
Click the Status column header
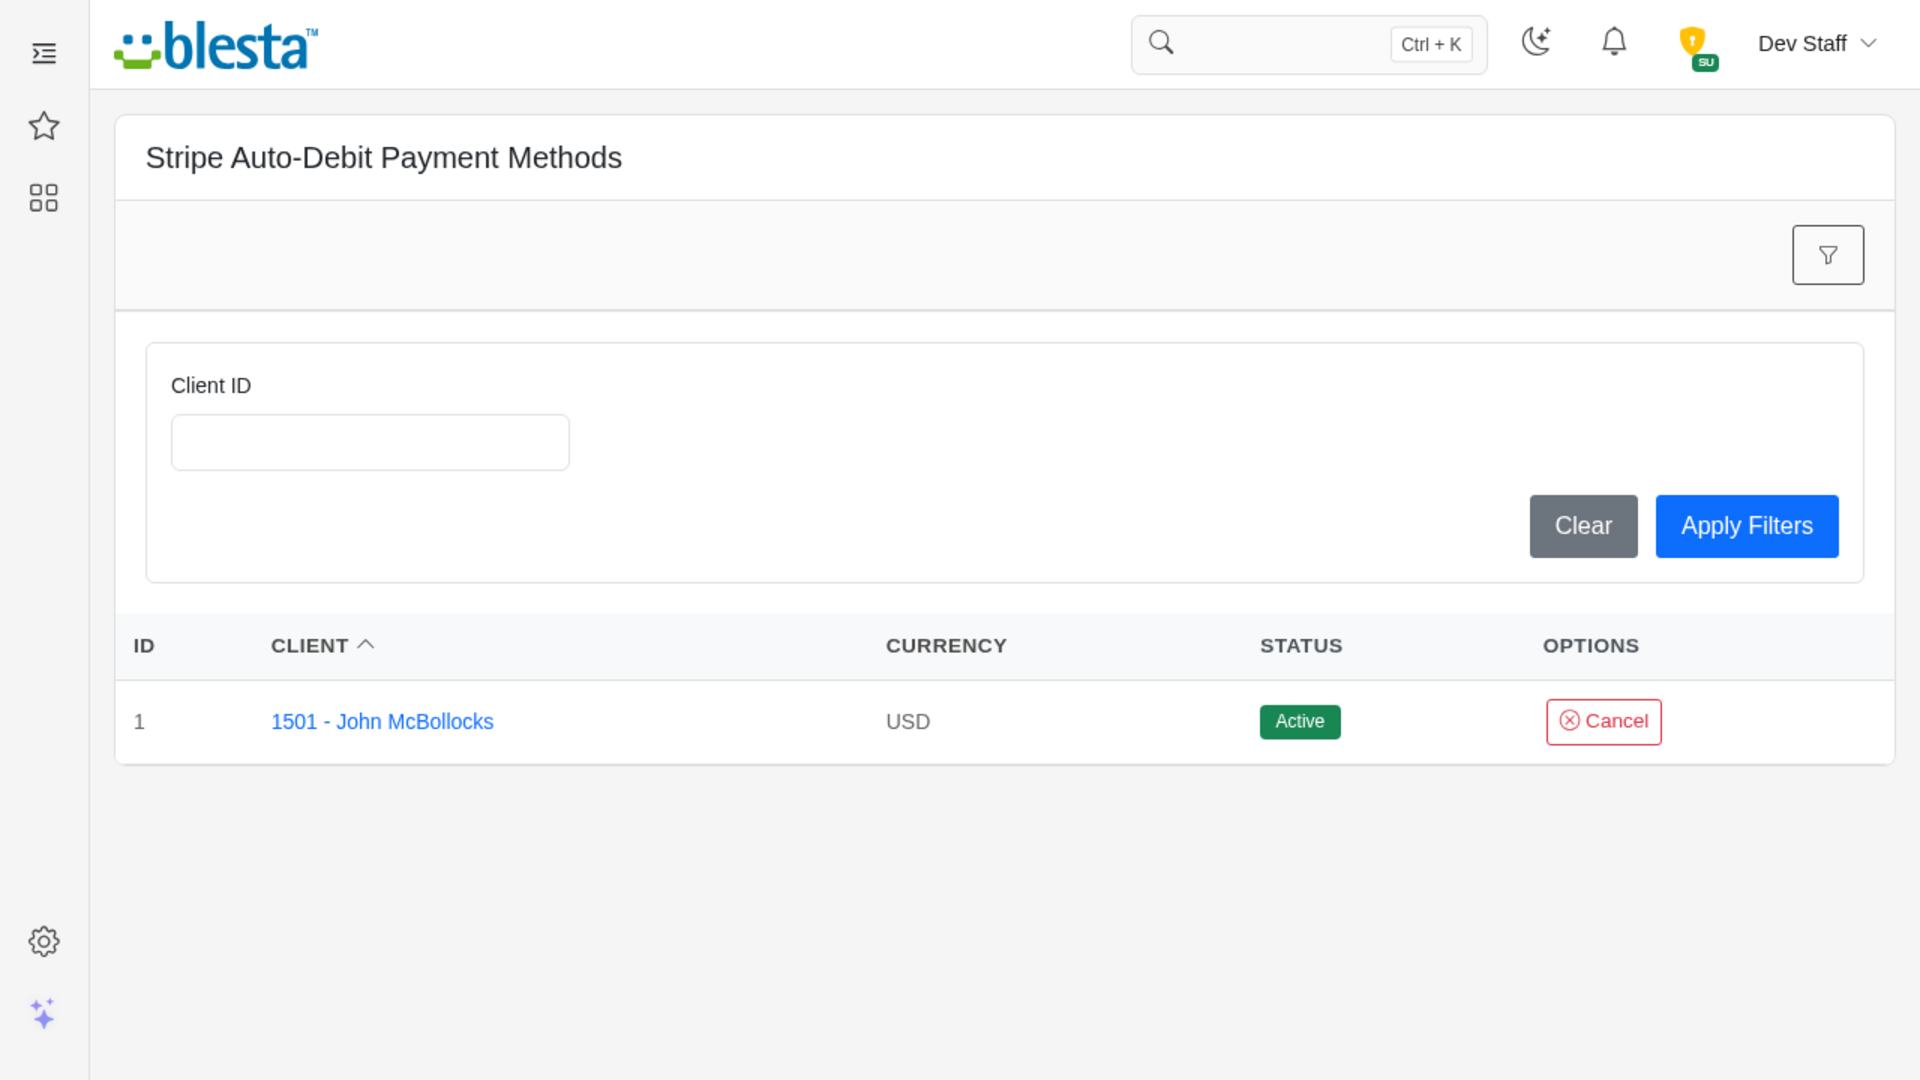coord(1301,646)
